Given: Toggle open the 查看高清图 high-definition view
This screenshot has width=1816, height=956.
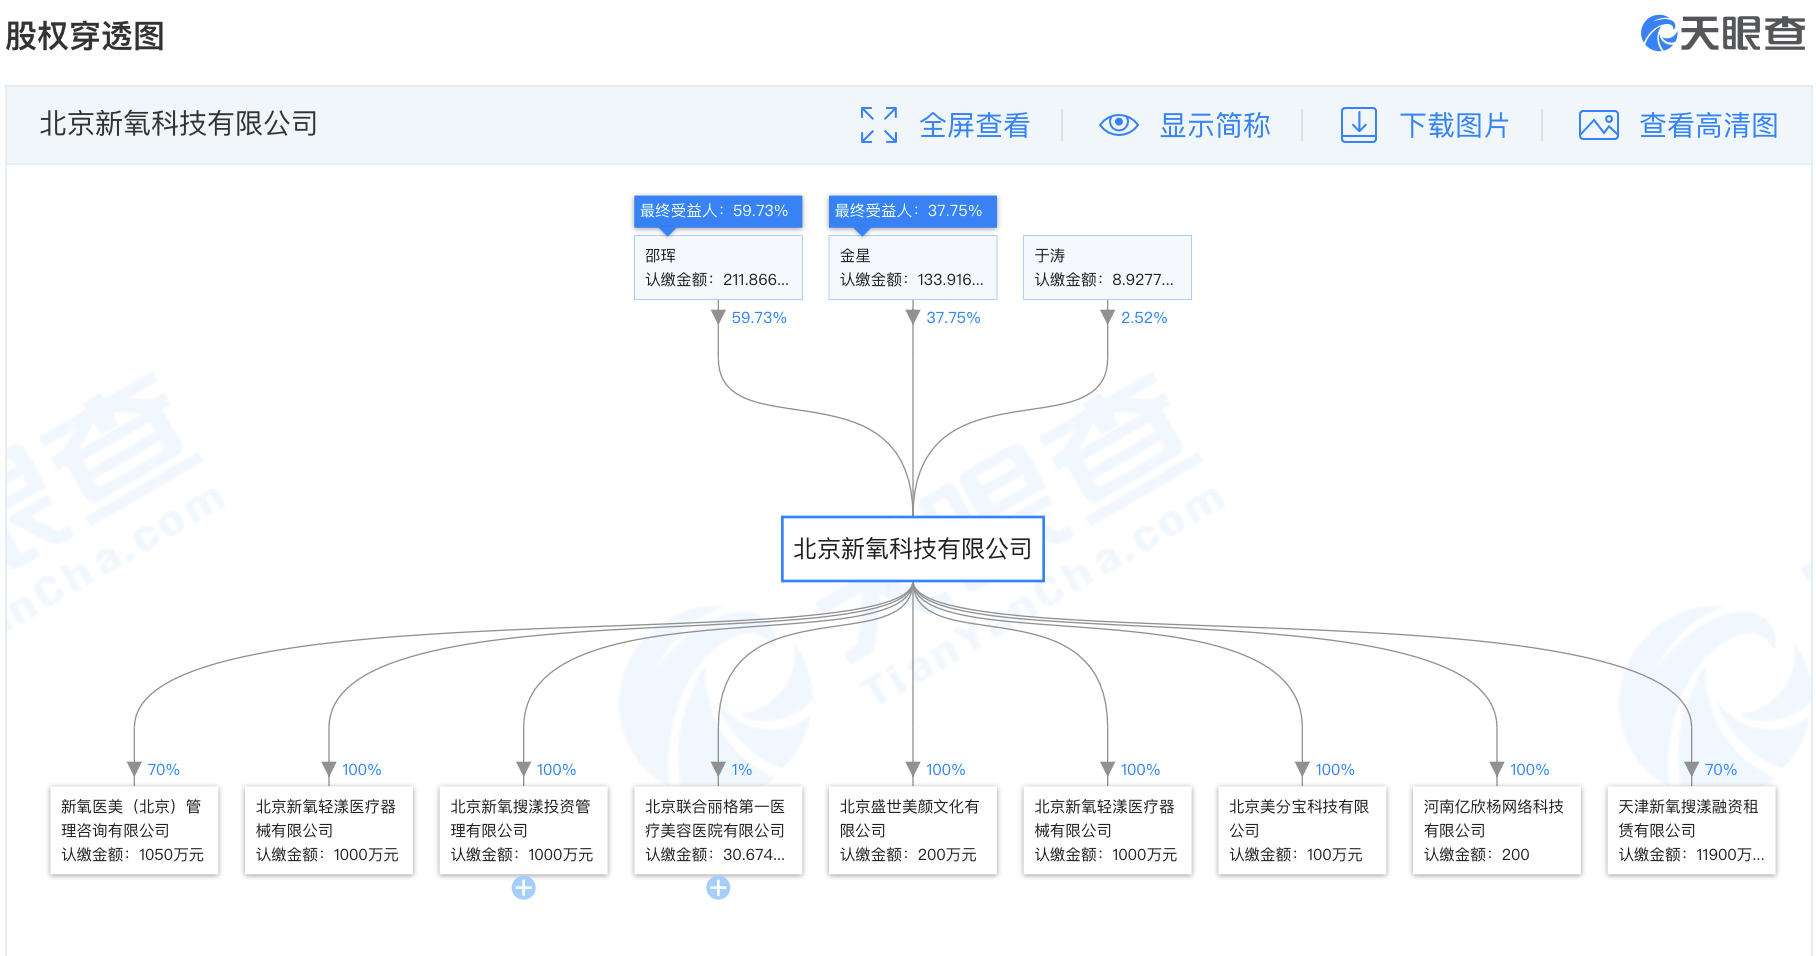Looking at the screenshot, I should pyautogui.click(x=1706, y=125).
